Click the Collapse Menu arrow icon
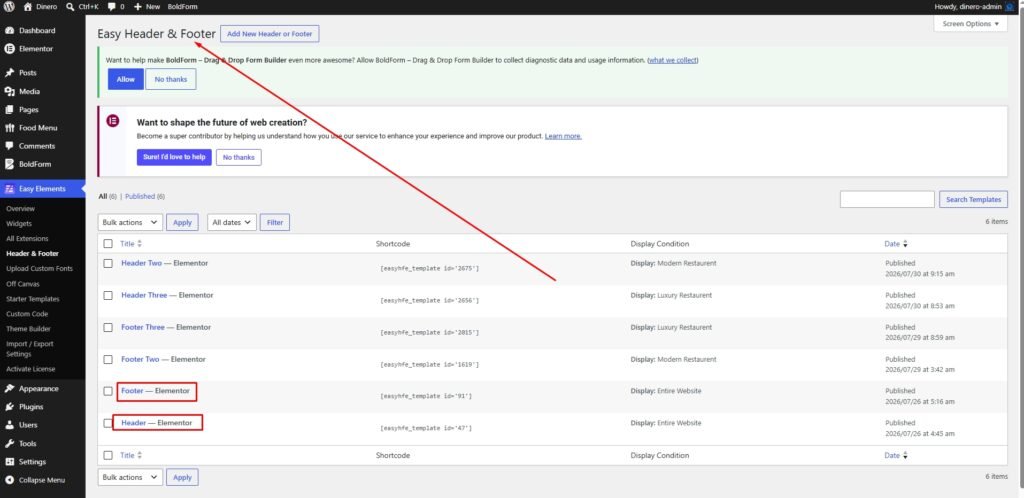The height and width of the screenshot is (498, 1024). point(9,480)
